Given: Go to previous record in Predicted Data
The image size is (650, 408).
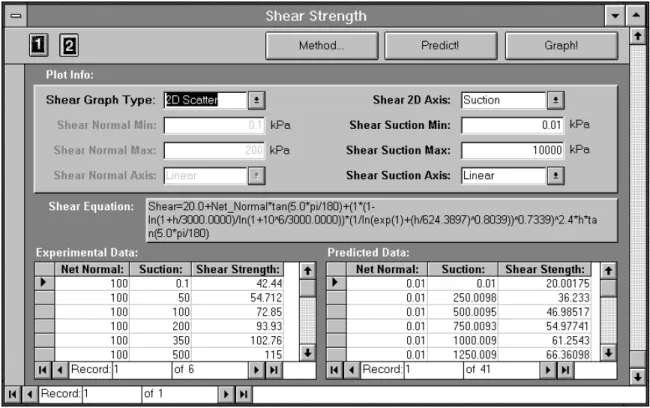Looking at the screenshot, I should [x=352, y=370].
